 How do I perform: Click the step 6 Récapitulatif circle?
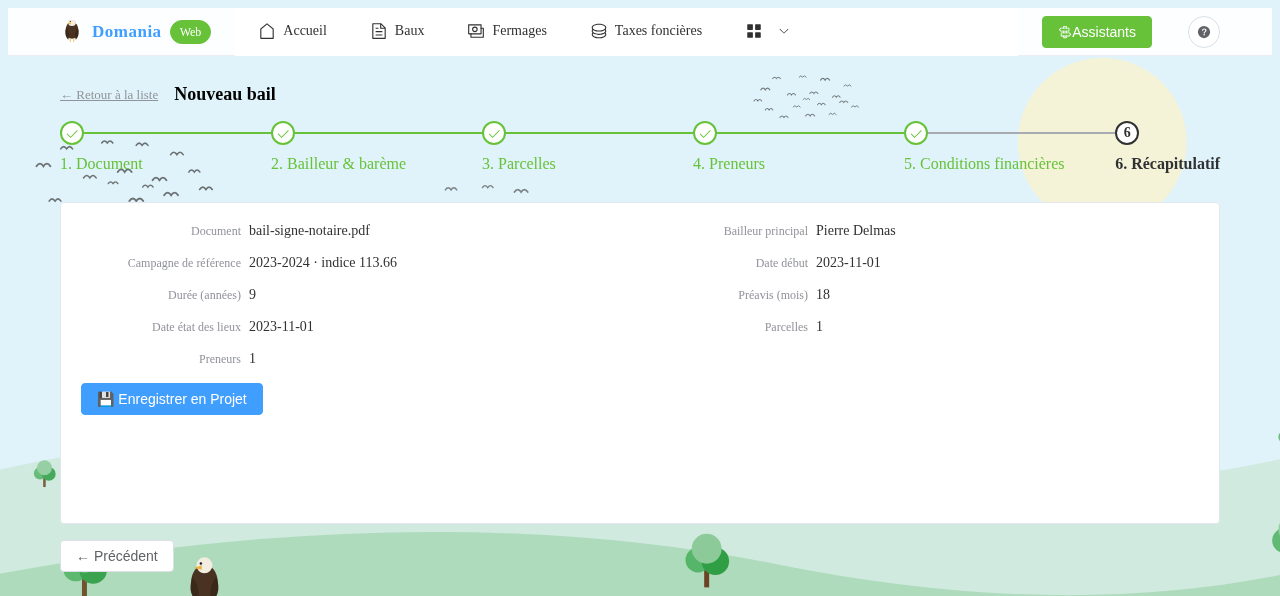click(x=1127, y=133)
